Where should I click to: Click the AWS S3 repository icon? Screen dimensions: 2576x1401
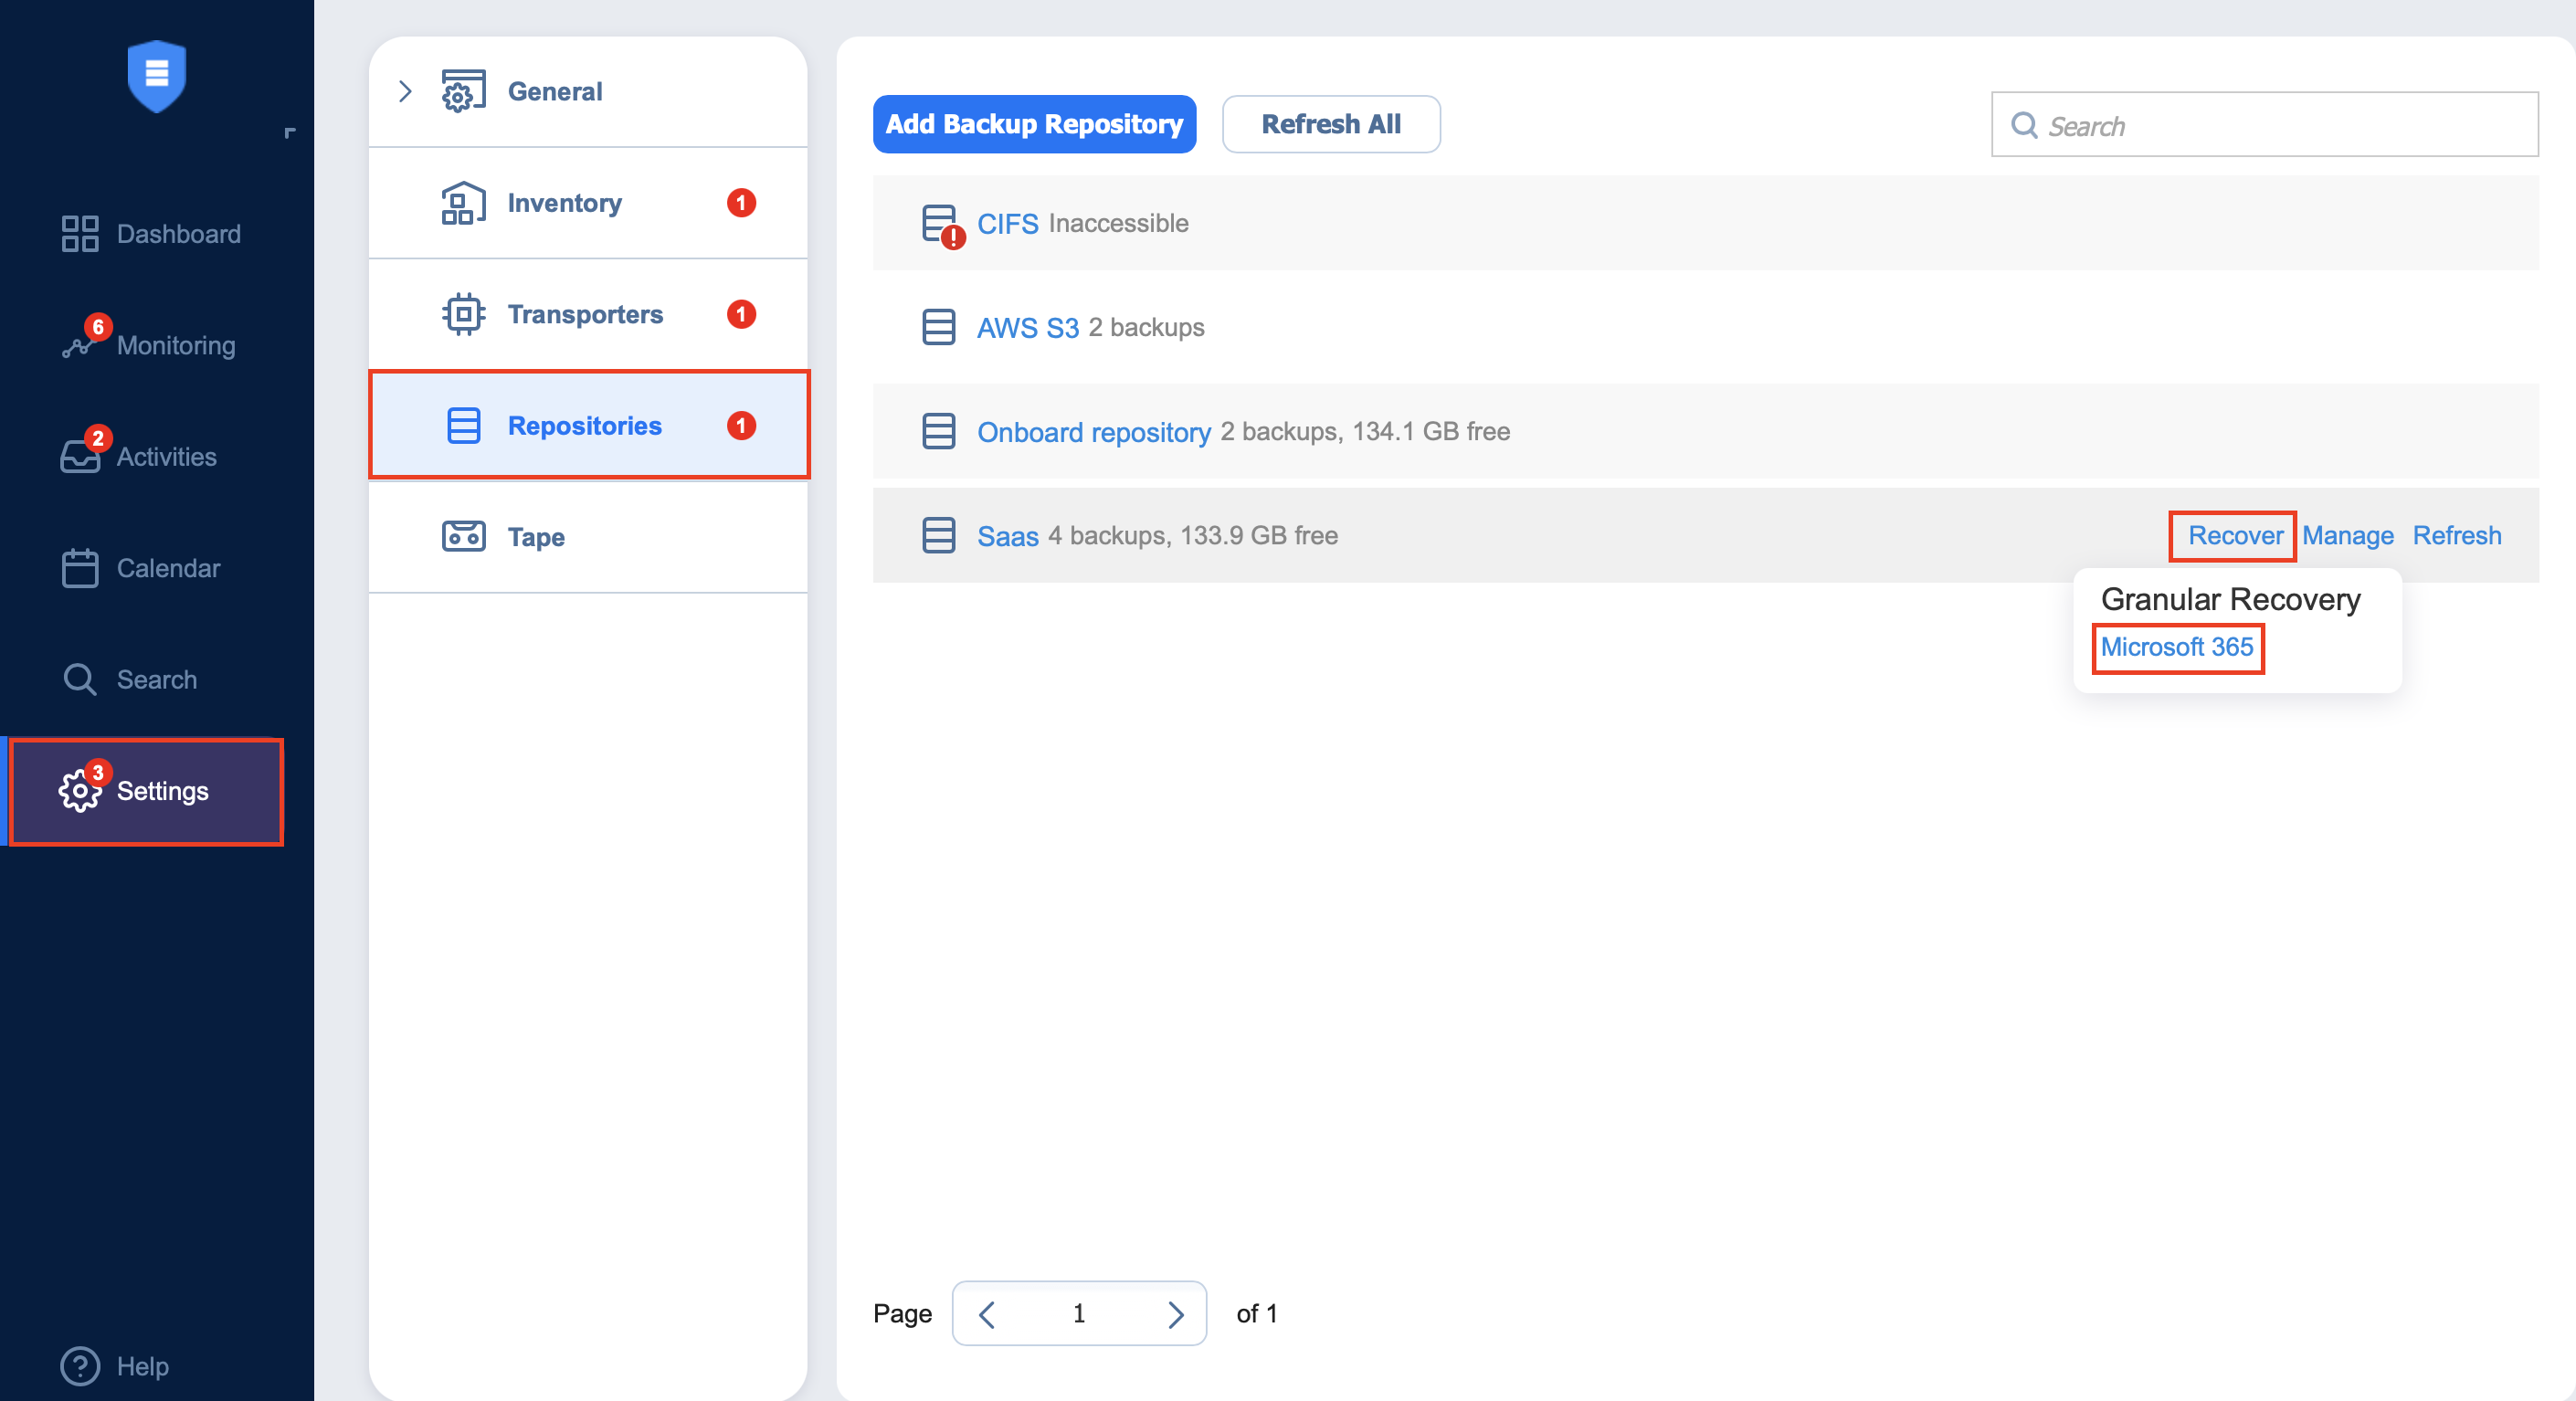[938, 327]
